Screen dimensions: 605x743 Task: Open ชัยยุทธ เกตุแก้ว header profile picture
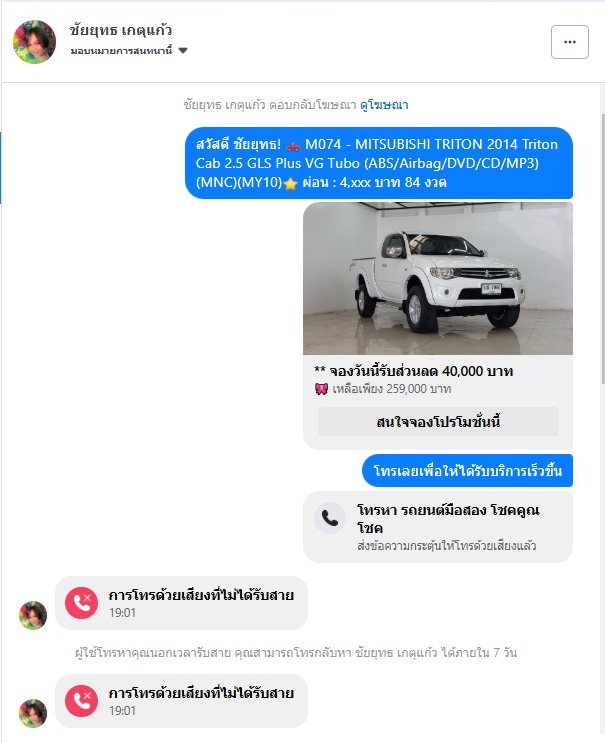[x=34, y=42]
